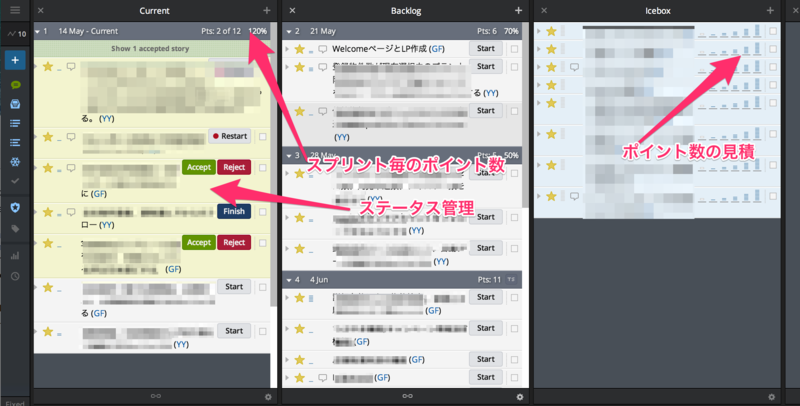Collapse the 14 May - Current iteration
800x406 pixels.
tap(37, 32)
